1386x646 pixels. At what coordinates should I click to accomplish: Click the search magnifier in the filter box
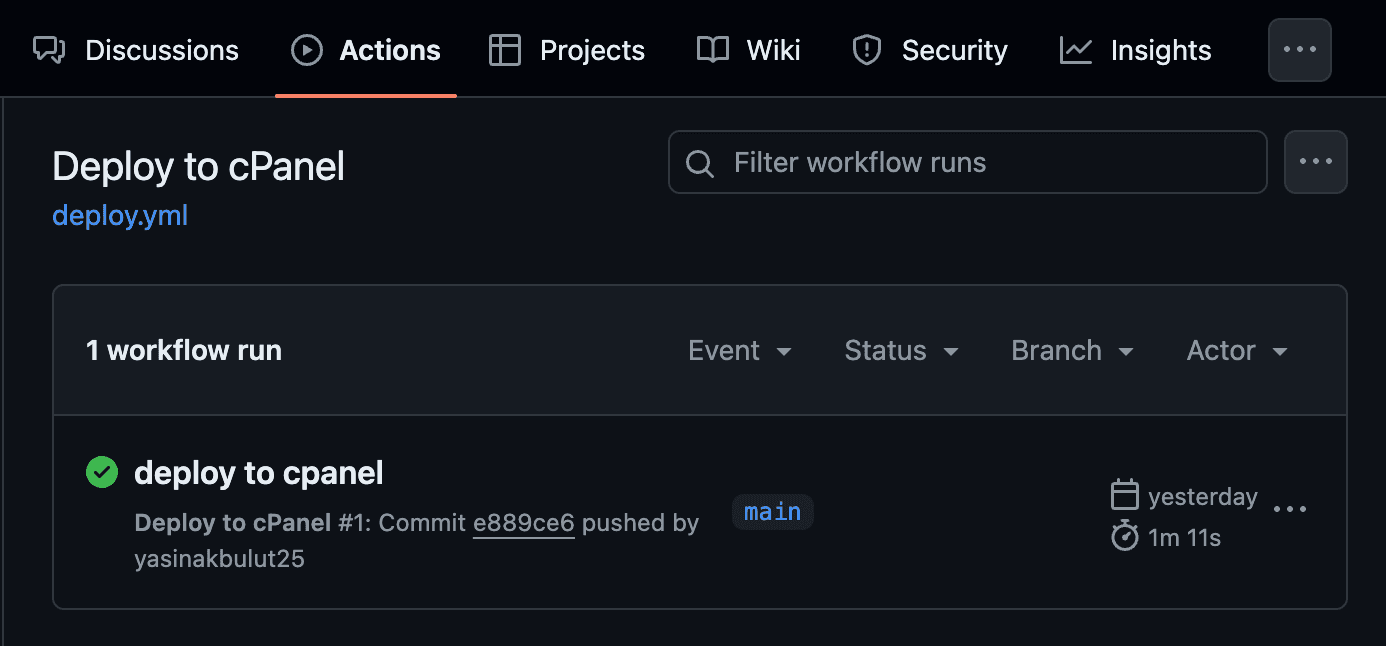point(699,162)
